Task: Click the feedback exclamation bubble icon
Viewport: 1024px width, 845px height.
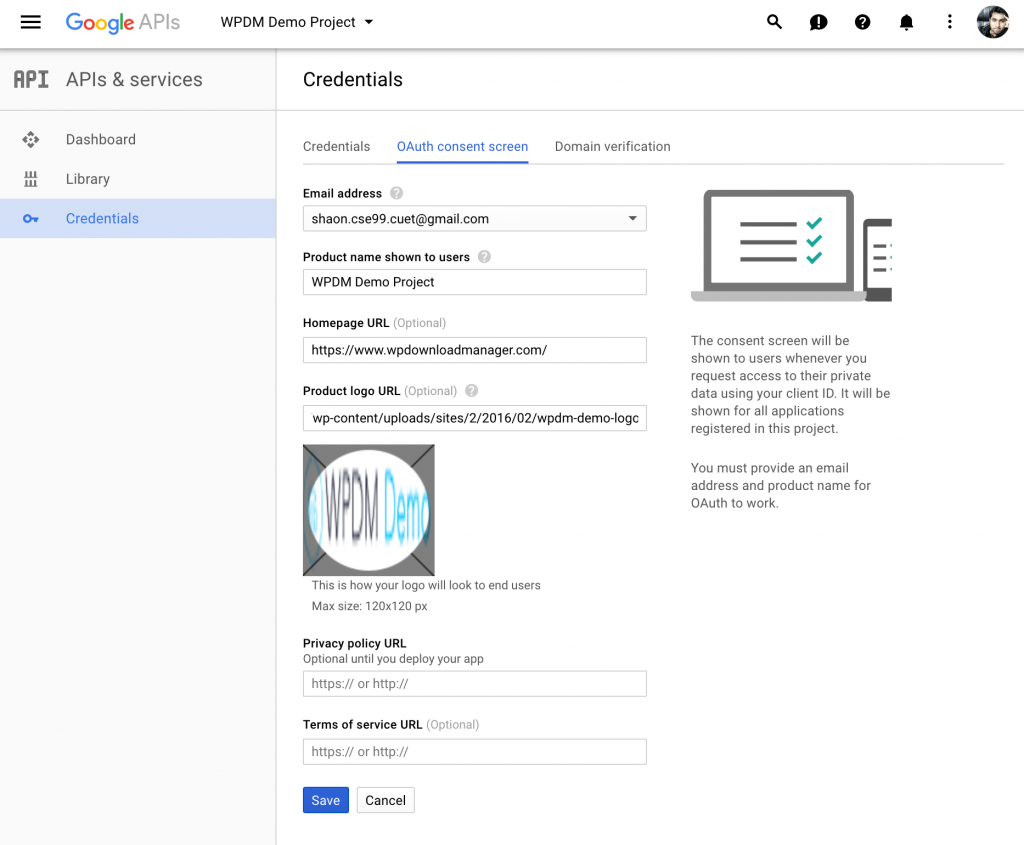Action: [x=818, y=22]
